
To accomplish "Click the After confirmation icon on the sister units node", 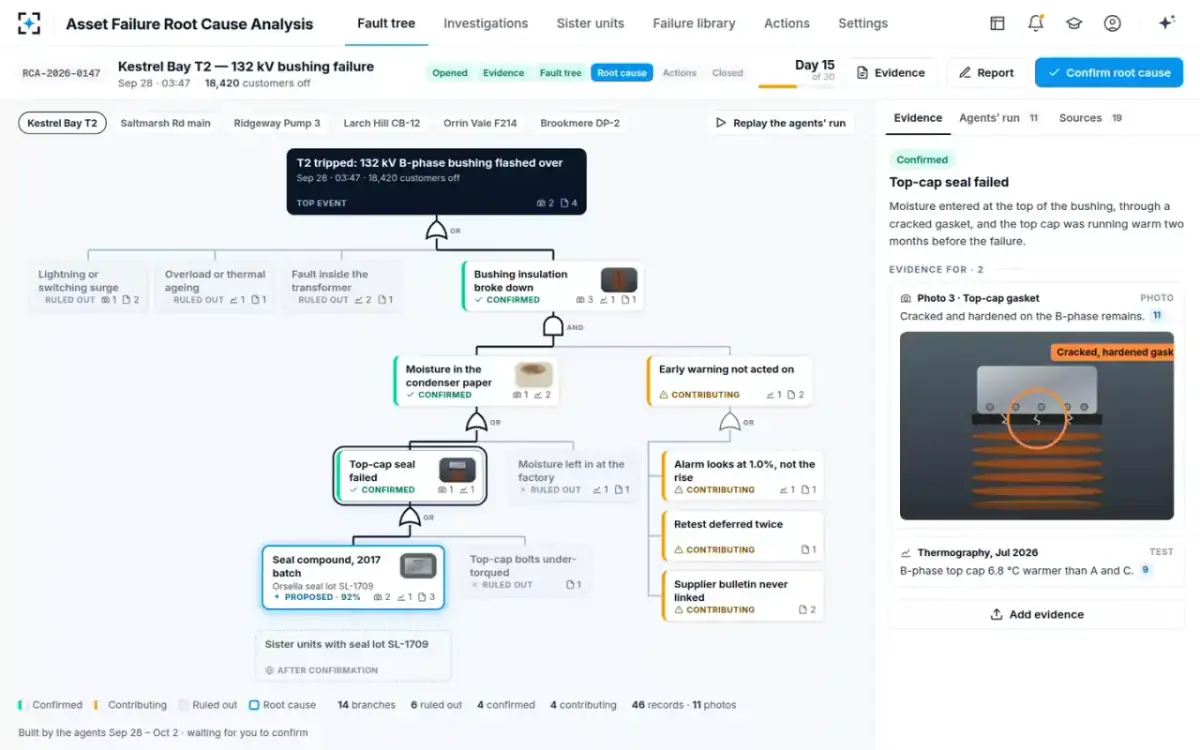I will [269, 670].
